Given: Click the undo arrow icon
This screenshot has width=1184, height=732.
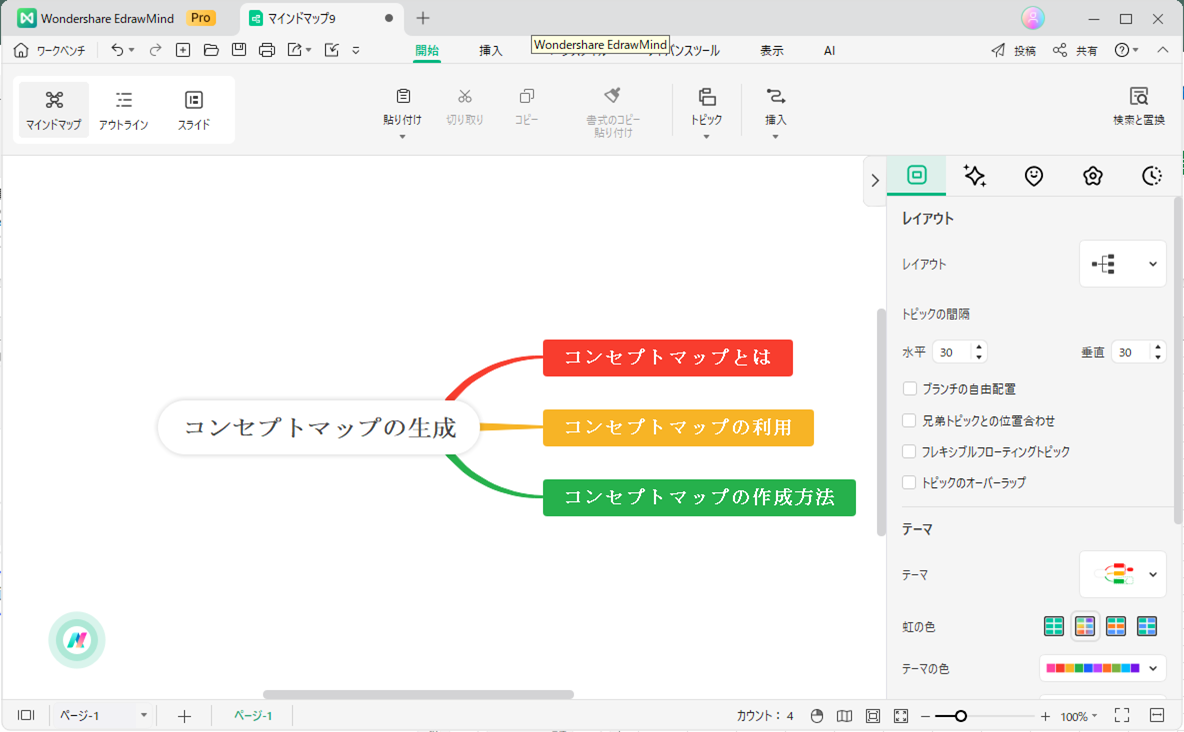Looking at the screenshot, I should 117,50.
